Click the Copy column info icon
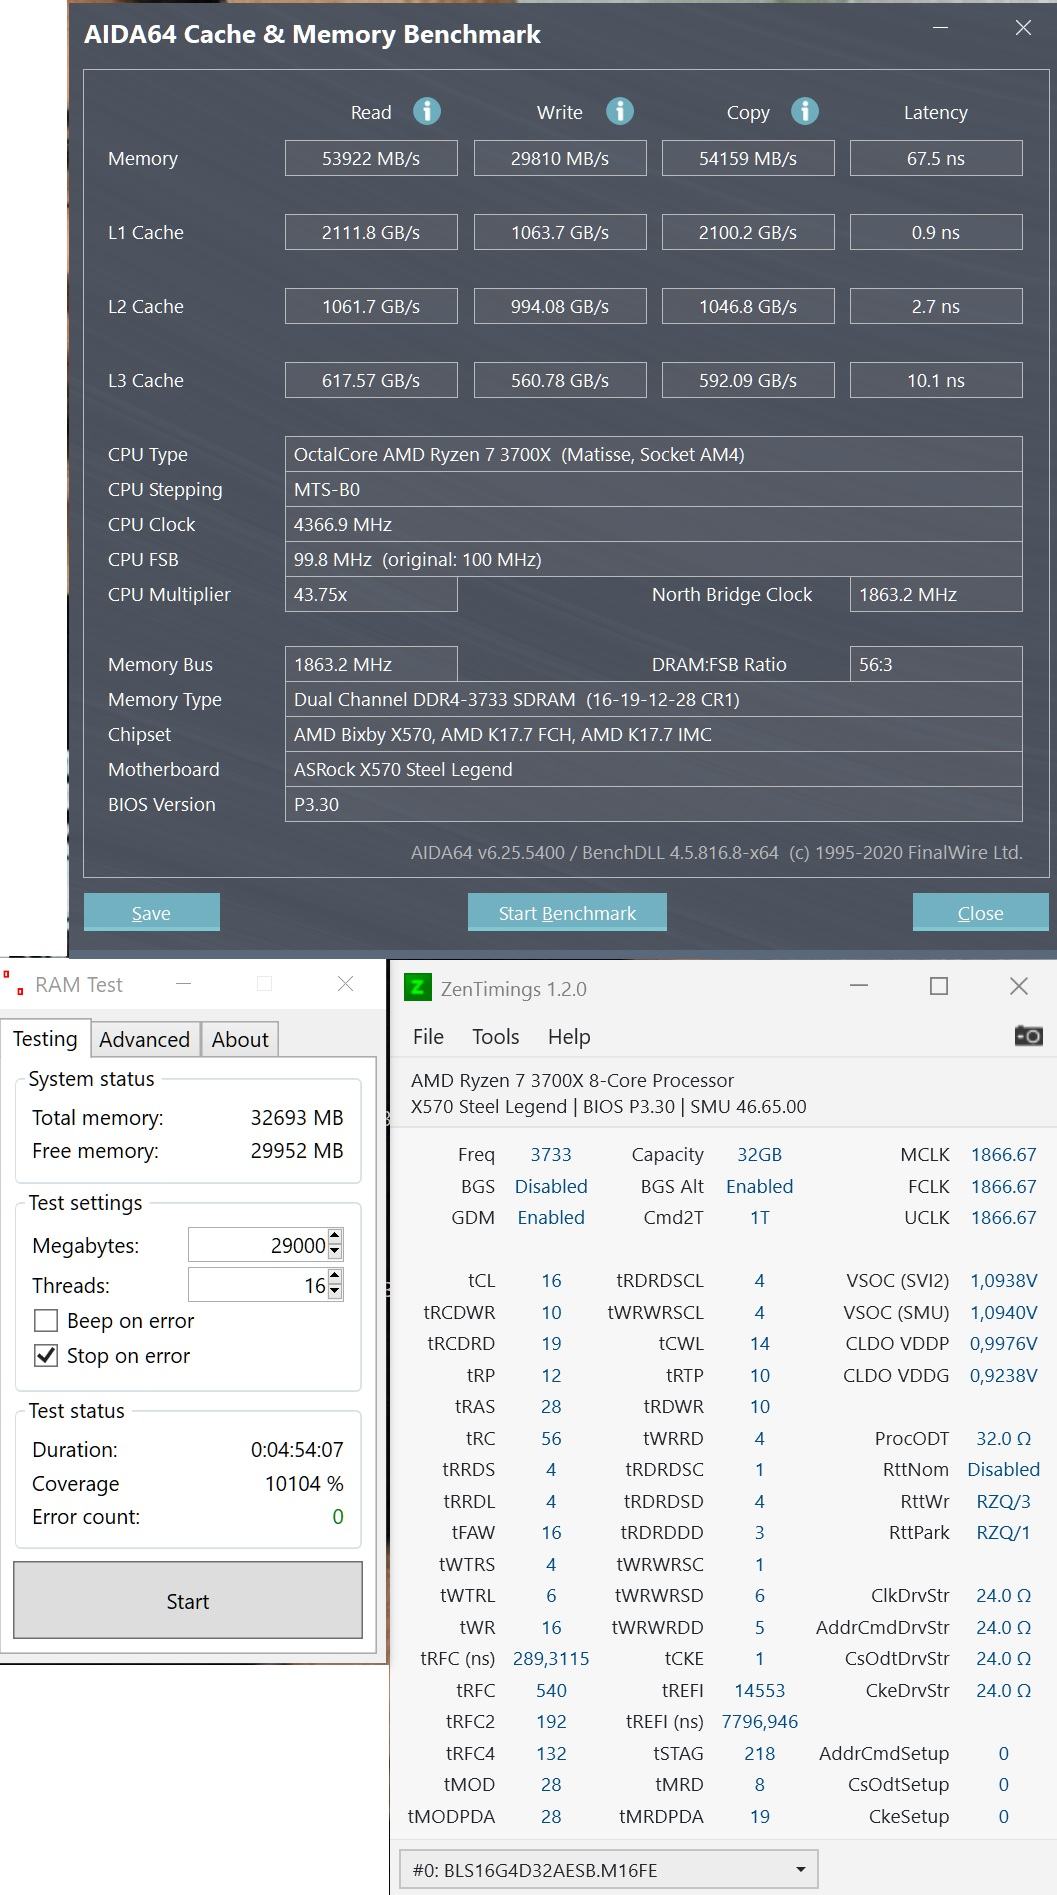The height and width of the screenshot is (1895, 1057). (805, 111)
